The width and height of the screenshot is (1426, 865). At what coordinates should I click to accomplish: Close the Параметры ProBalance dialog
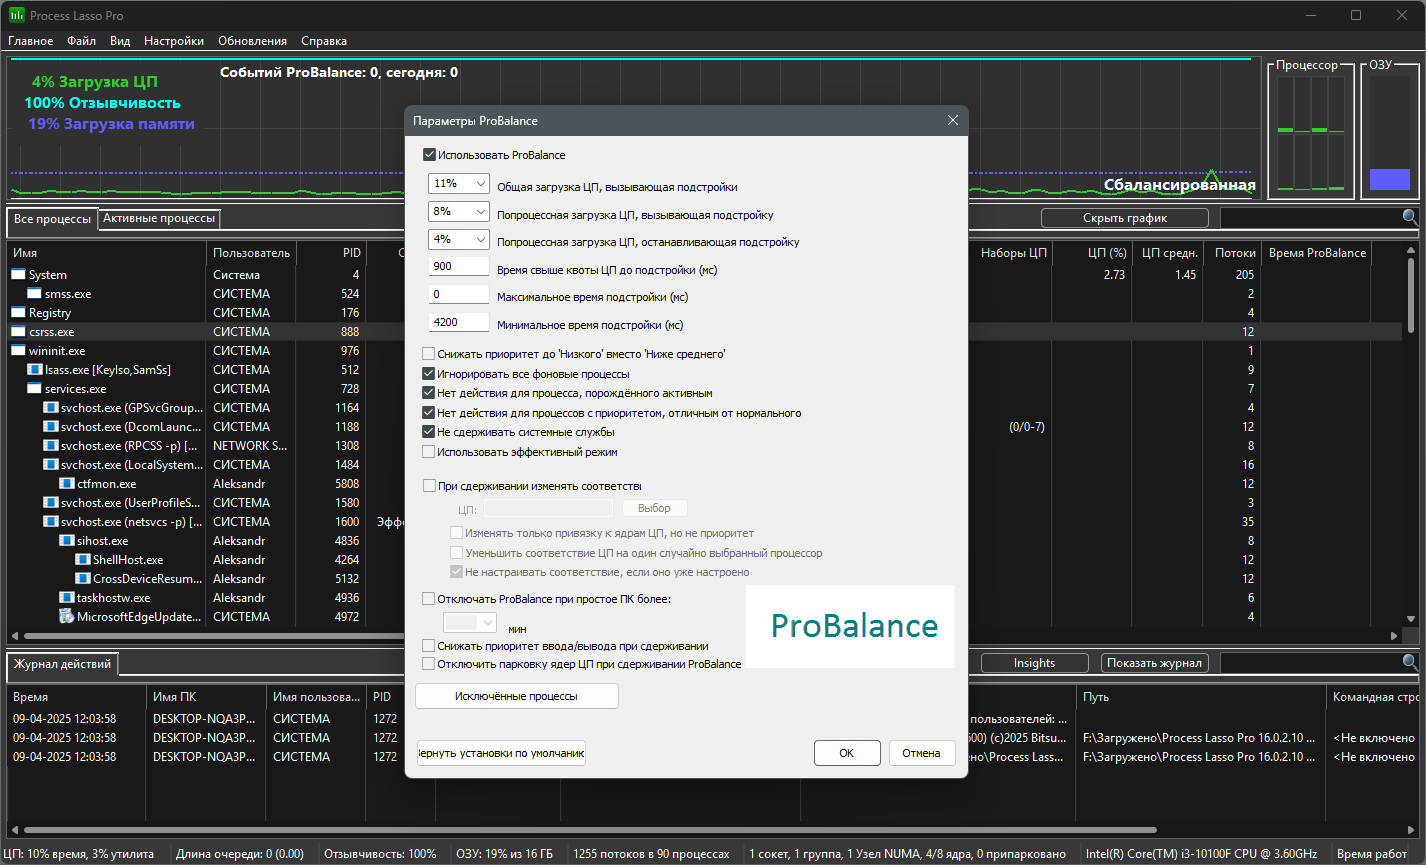click(x=953, y=120)
